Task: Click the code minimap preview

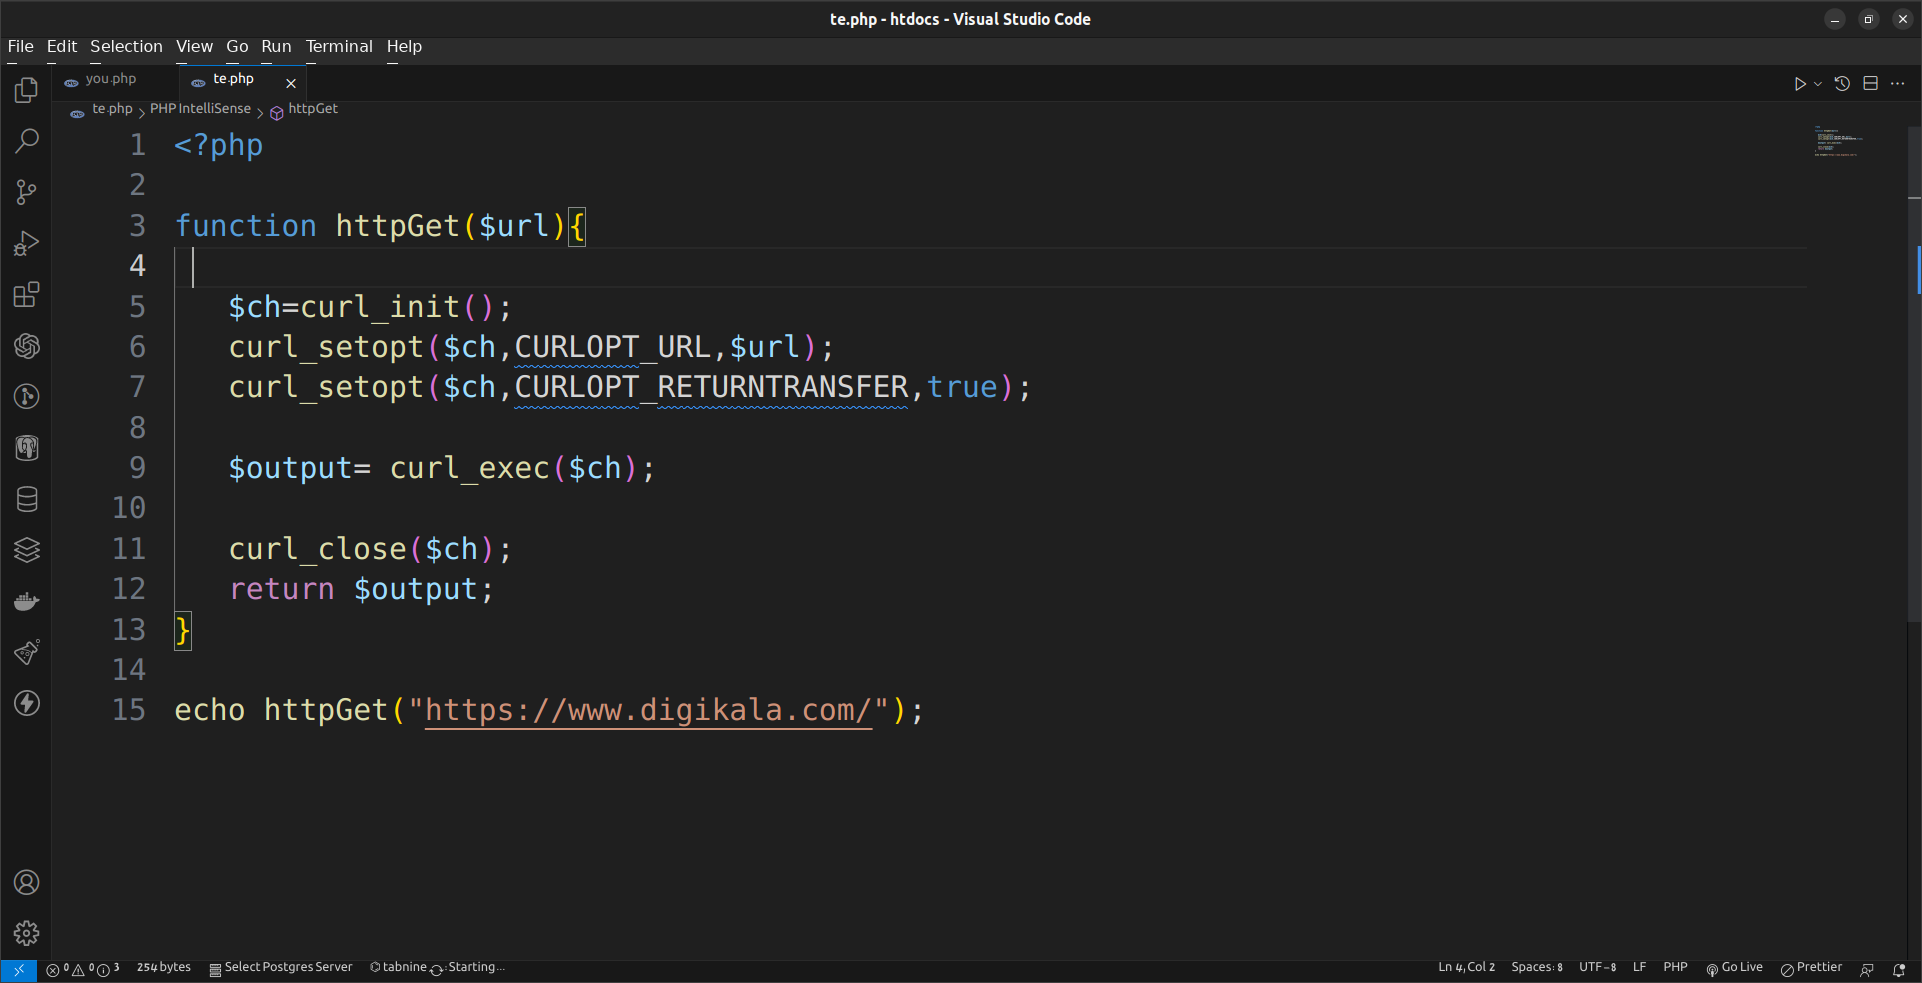Action: coord(1838,141)
